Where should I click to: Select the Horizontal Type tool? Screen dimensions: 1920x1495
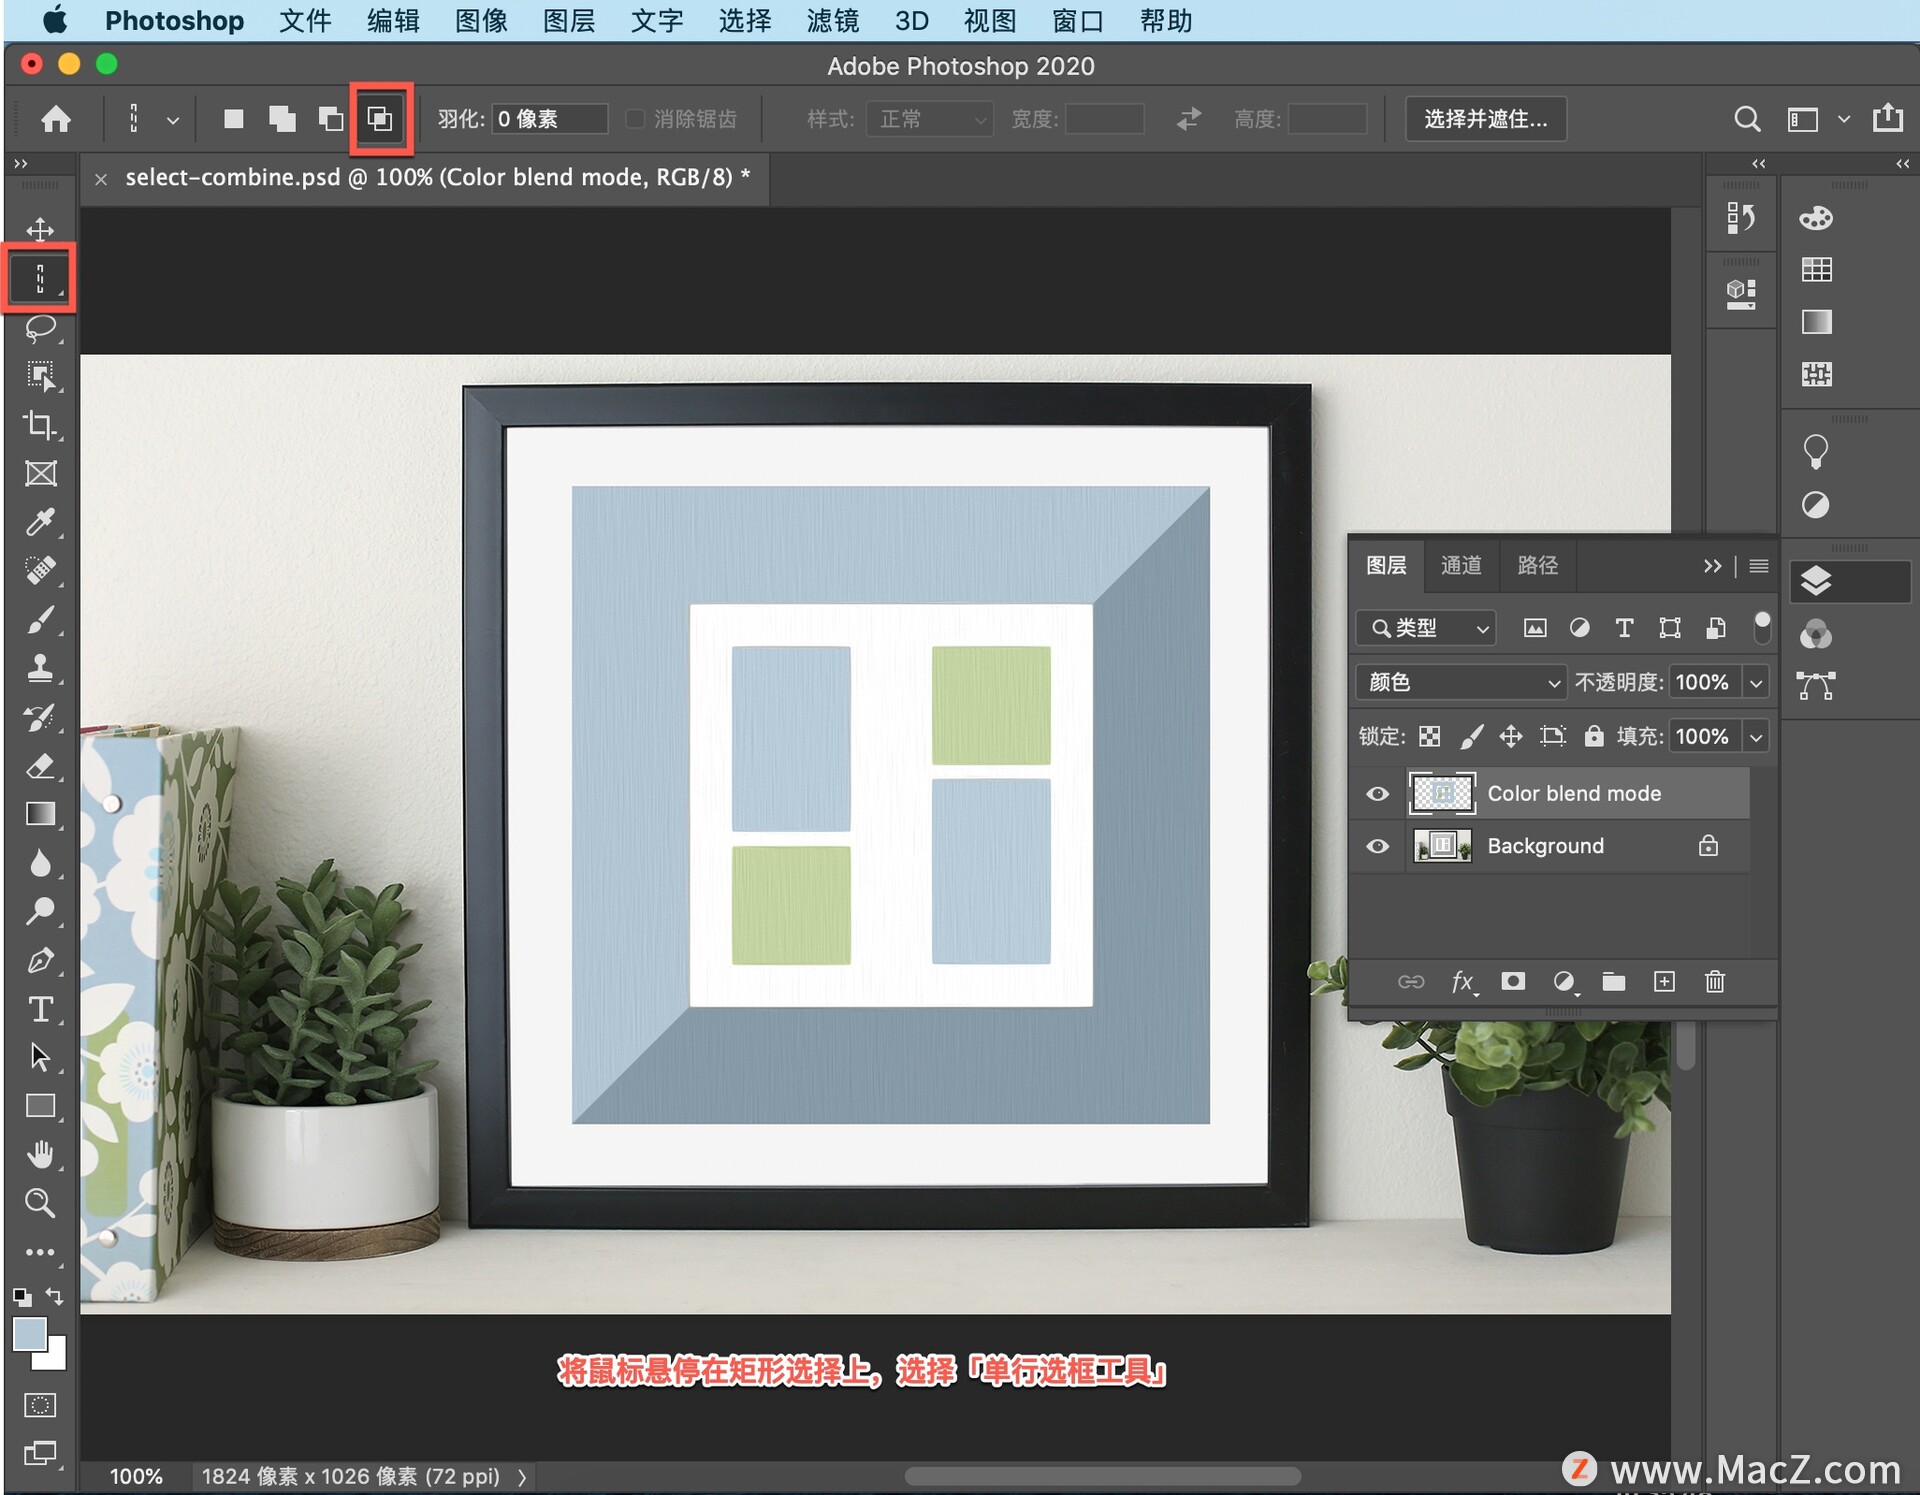40,1009
